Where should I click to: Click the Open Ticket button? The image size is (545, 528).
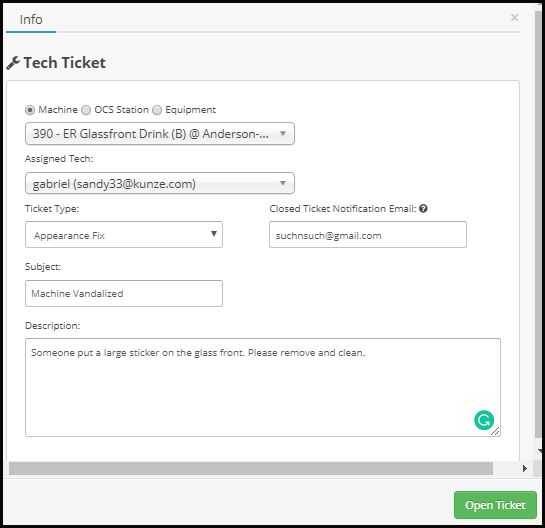click(x=495, y=505)
